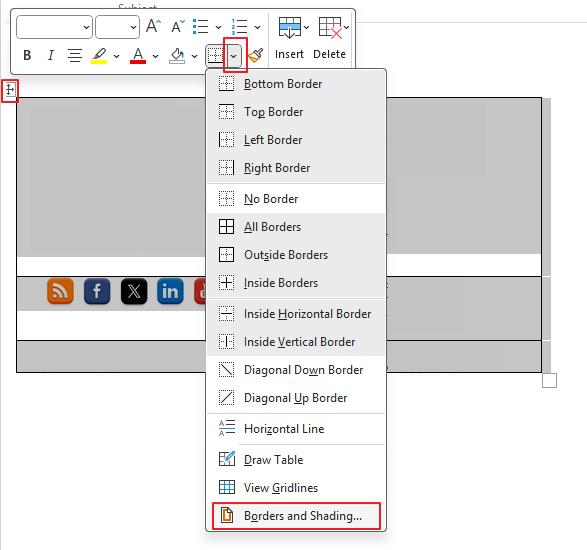
Task: Insert a Horizontal Line
Action: [x=296, y=429]
